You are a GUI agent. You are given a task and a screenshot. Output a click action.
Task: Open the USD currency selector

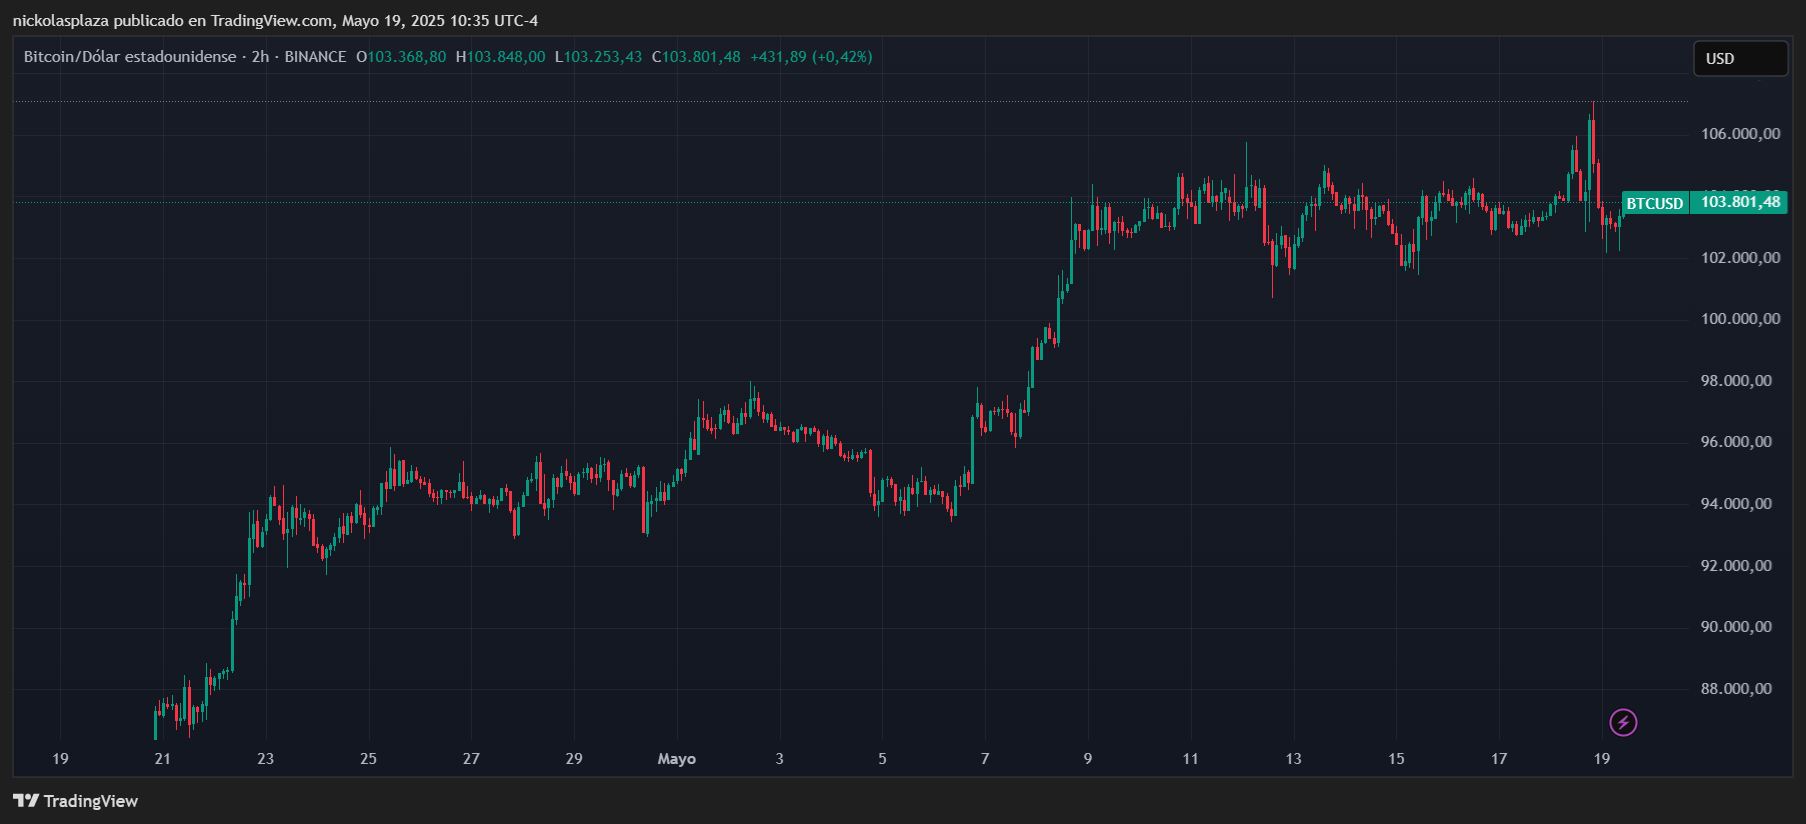[x=1739, y=59]
